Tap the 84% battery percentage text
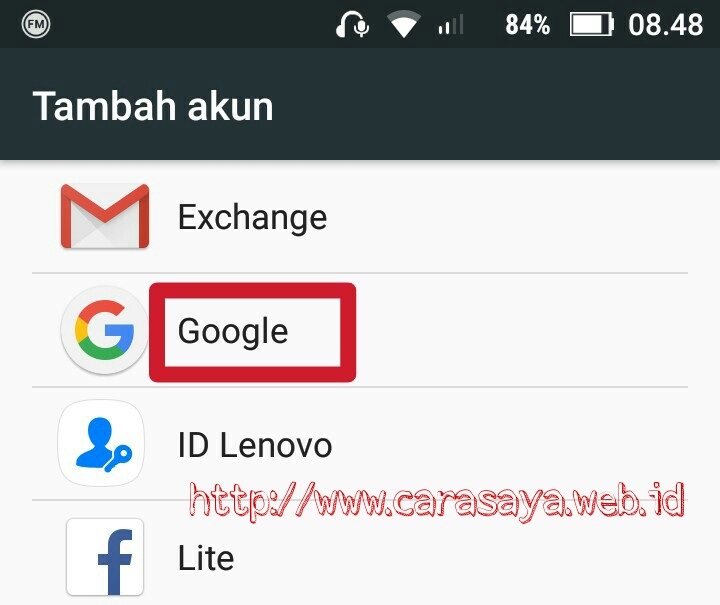The width and height of the screenshot is (720, 605). point(527,25)
